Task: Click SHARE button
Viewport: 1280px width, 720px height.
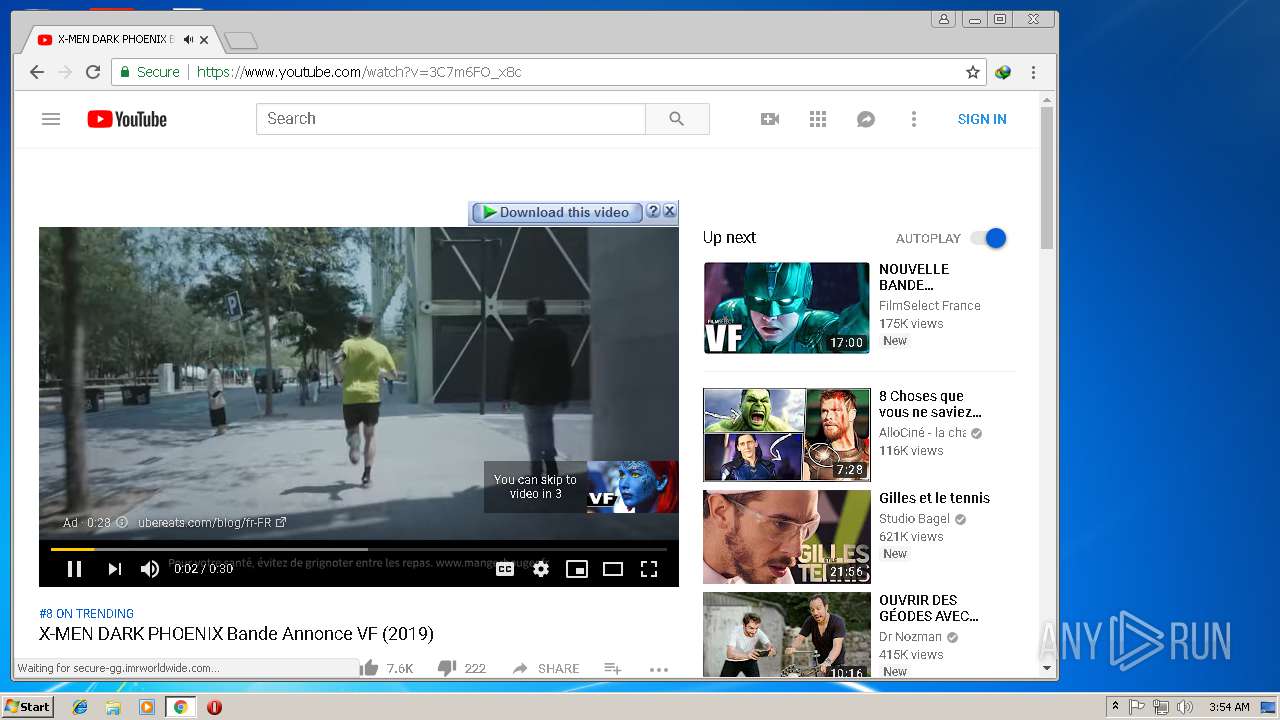Action: pyautogui.click(x=546, y=668)
